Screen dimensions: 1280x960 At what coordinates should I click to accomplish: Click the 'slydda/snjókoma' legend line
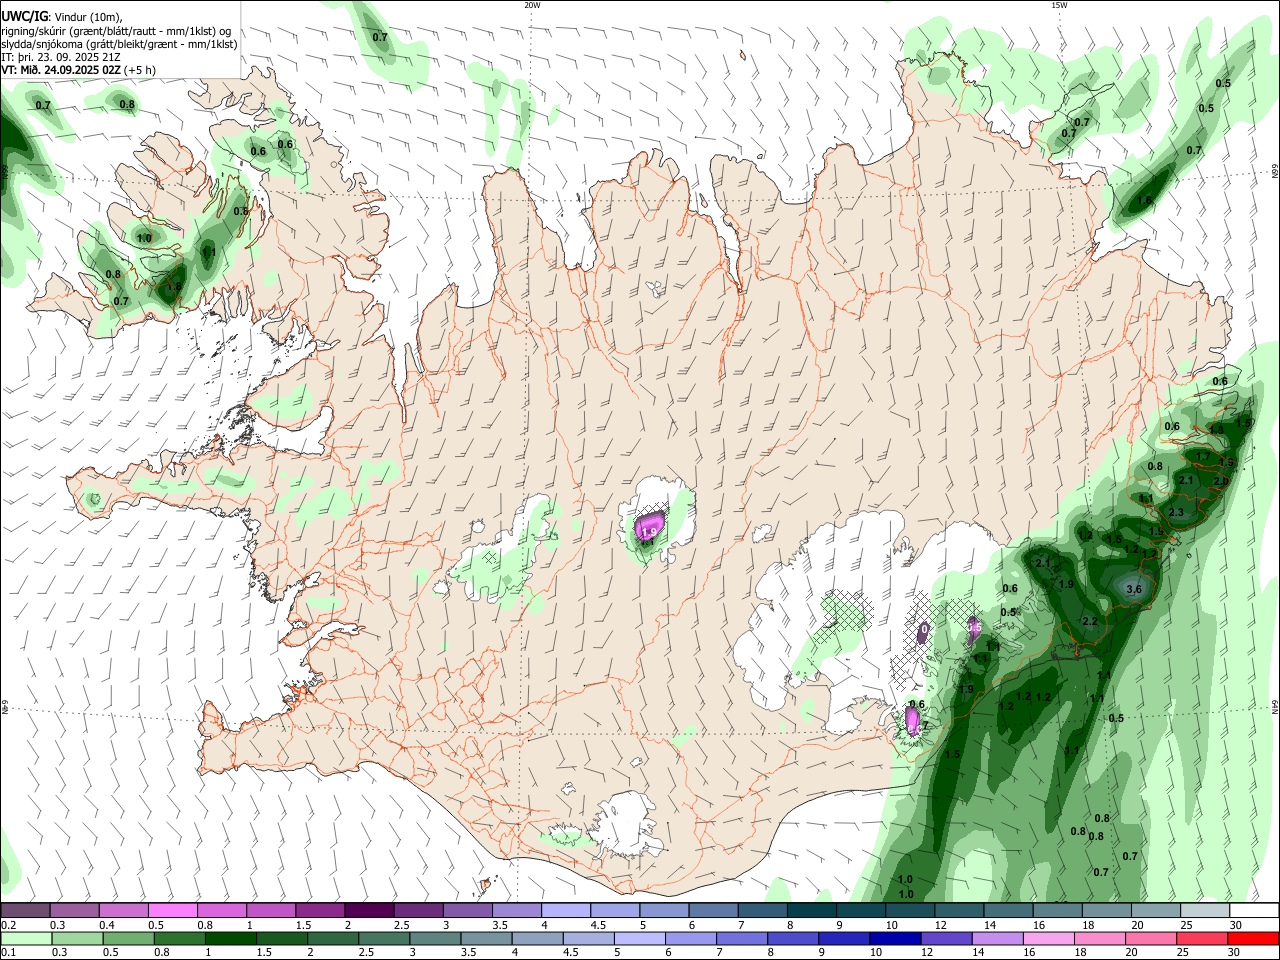click(119, 44)
